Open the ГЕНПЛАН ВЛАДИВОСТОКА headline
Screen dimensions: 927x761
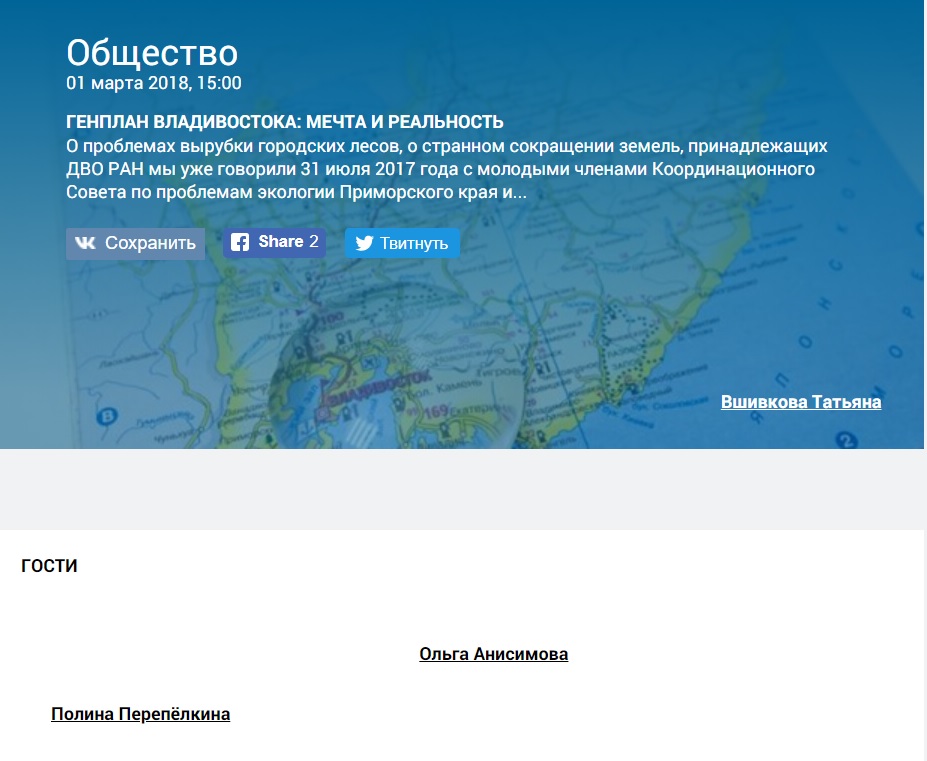284,122
